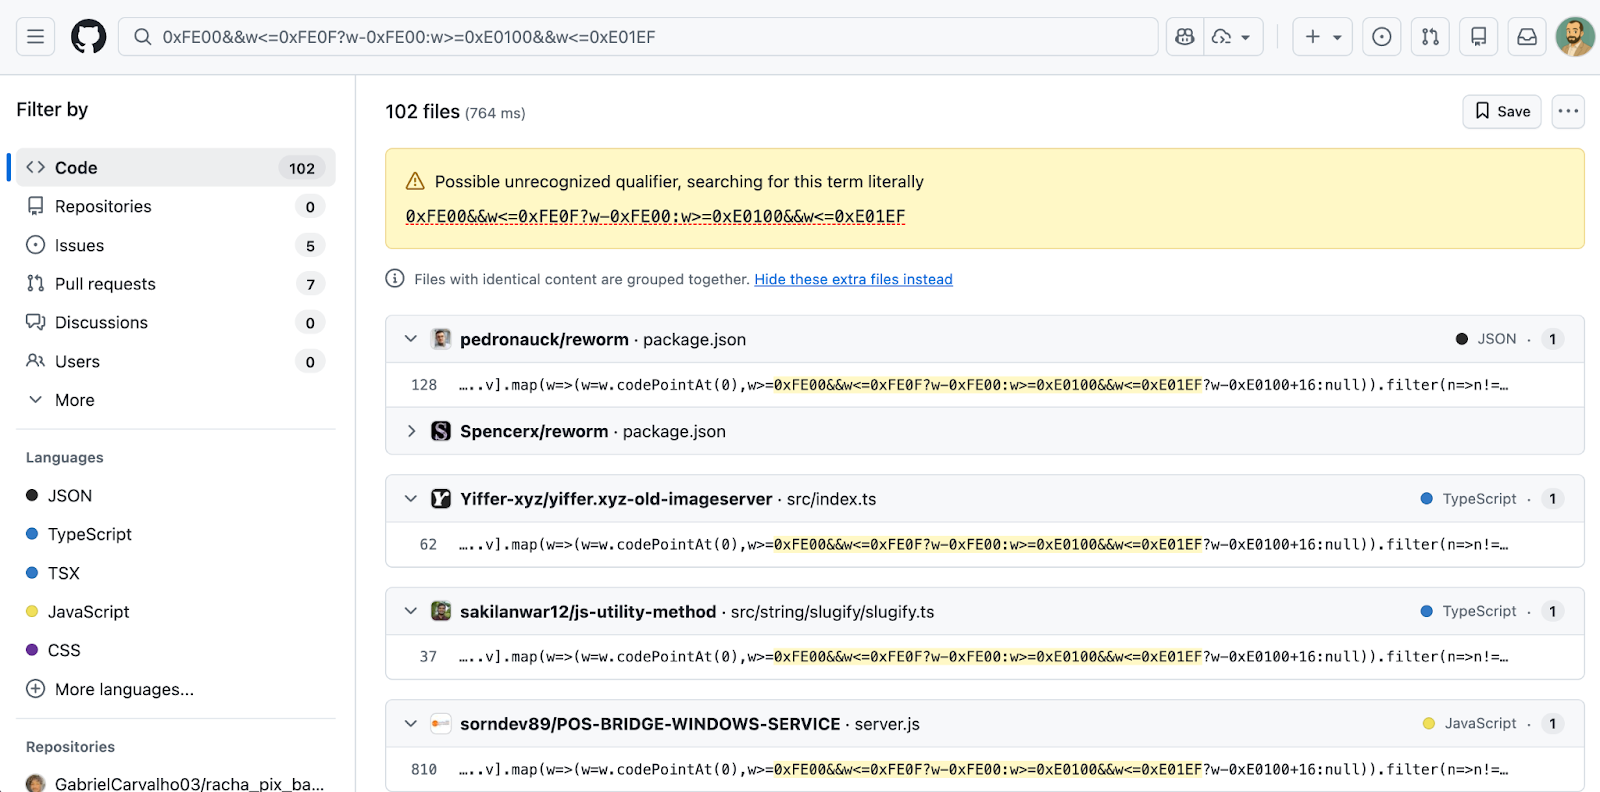Click the warning triangle icon
1600x792 pixels.
(415, 181)
